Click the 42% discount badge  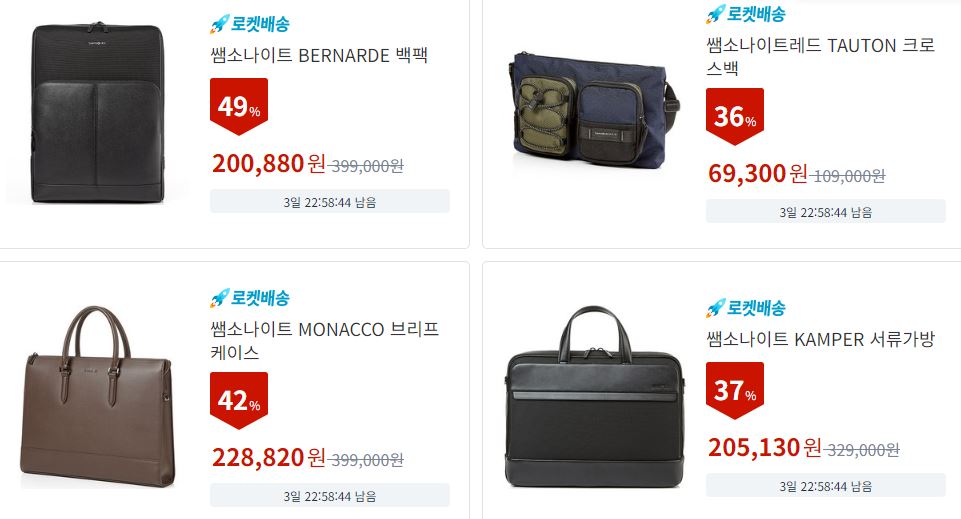click(239, 400)
